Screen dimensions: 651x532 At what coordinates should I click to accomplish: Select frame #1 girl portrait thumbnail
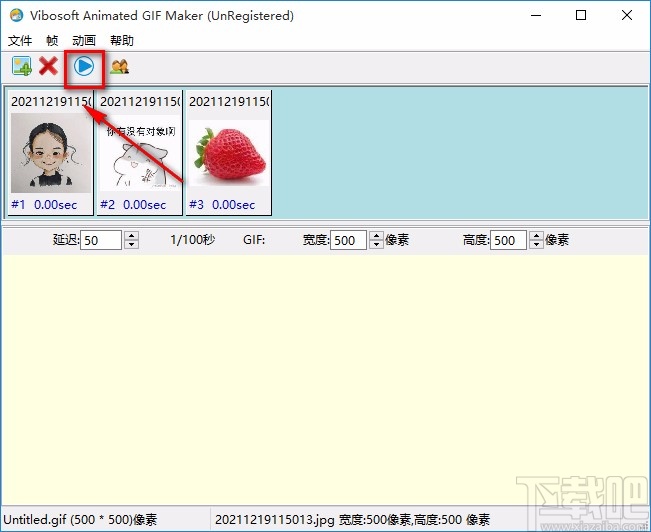coord(51,153)
